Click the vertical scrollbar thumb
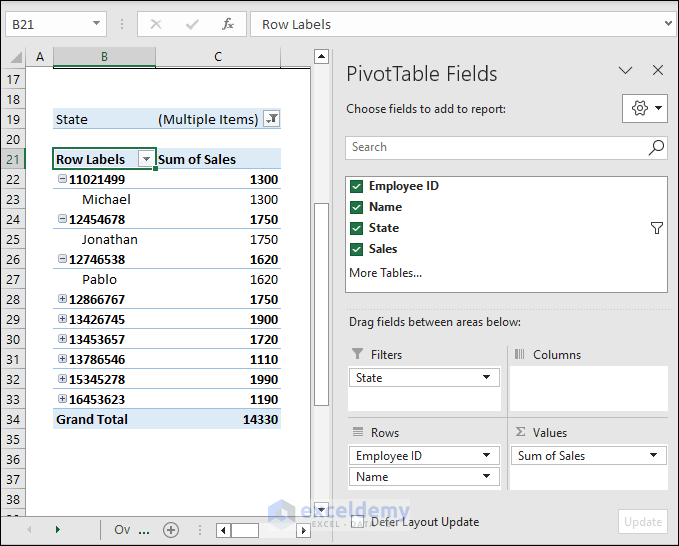 pos(321,304)
